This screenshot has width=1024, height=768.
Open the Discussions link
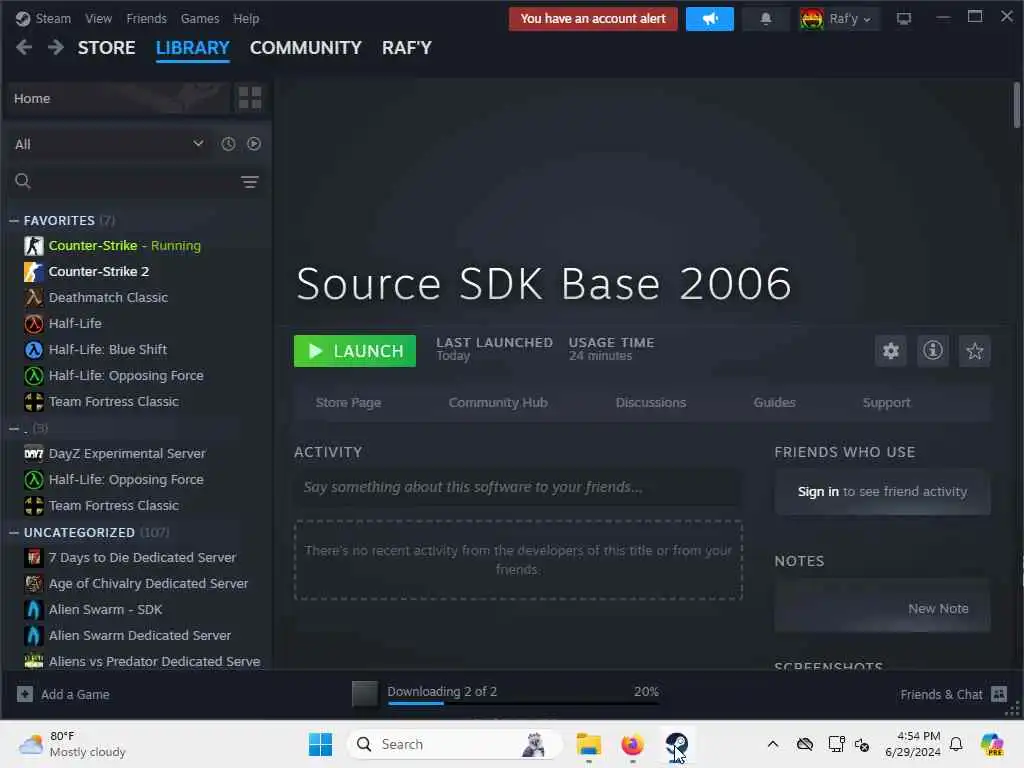tap(650, 403)
